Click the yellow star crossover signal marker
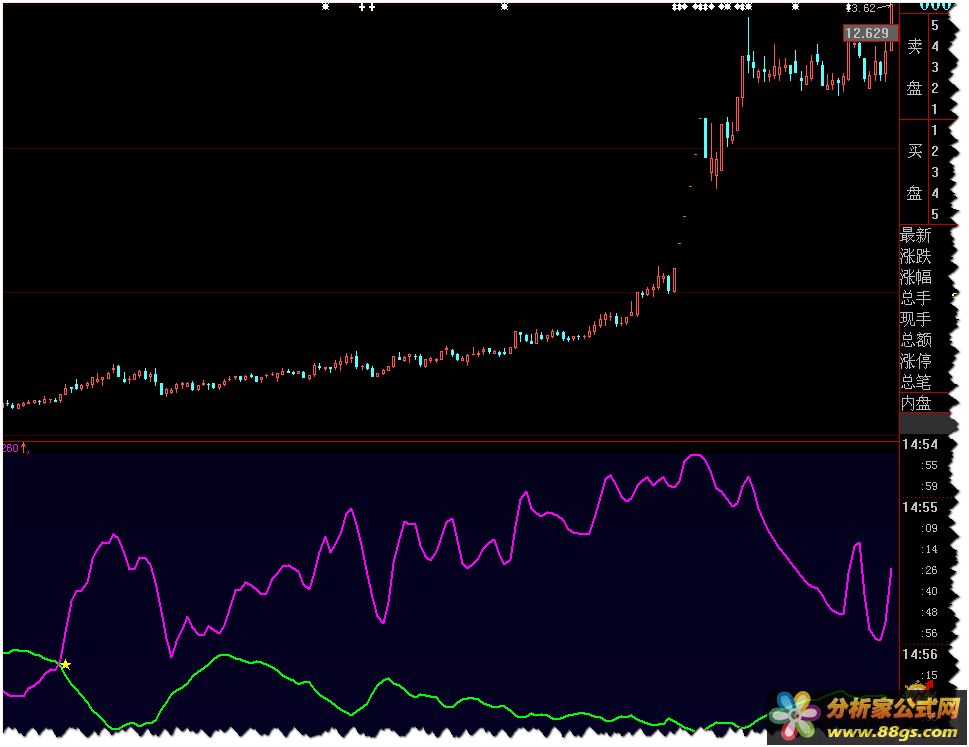The image size is (969, 747). coord(66,665)
